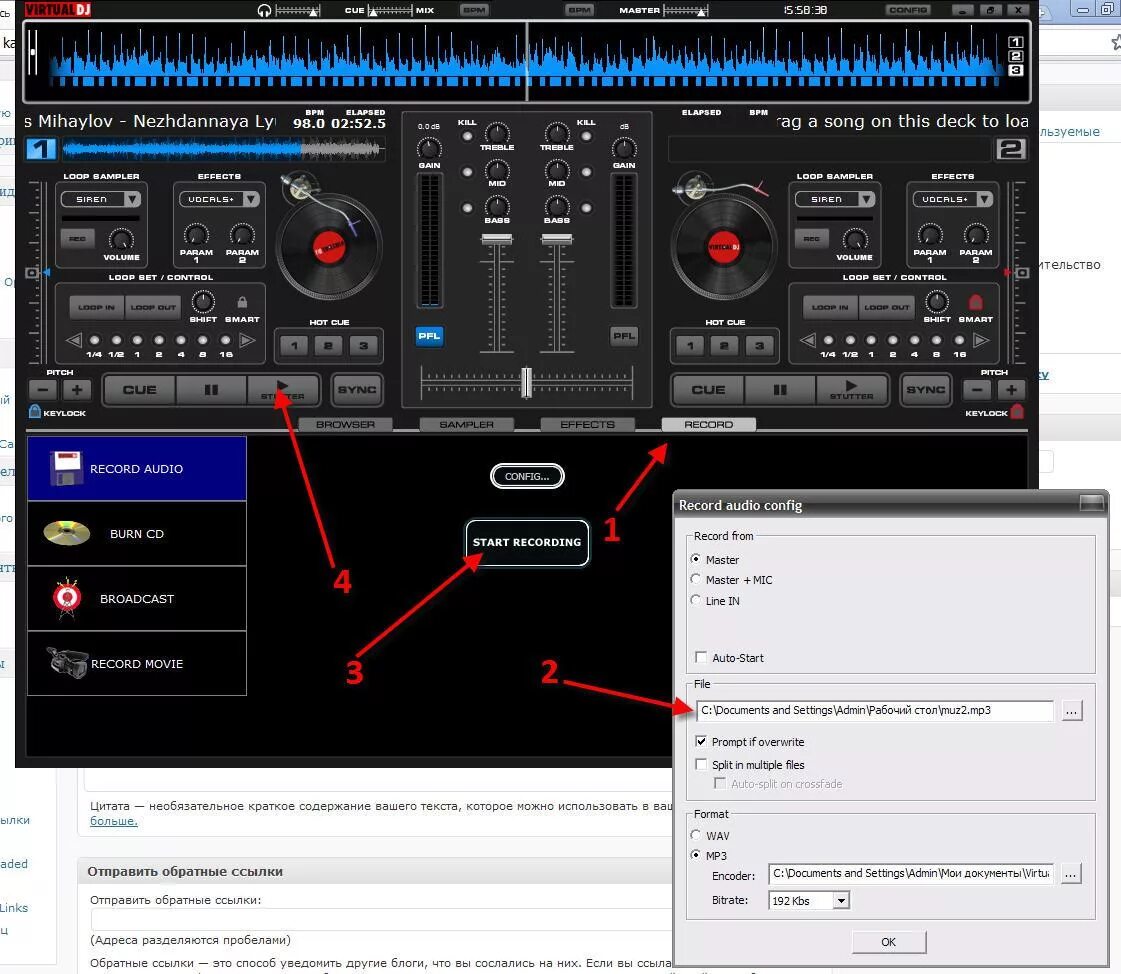
Task: Select WAV format radio button
Action: 696,835
